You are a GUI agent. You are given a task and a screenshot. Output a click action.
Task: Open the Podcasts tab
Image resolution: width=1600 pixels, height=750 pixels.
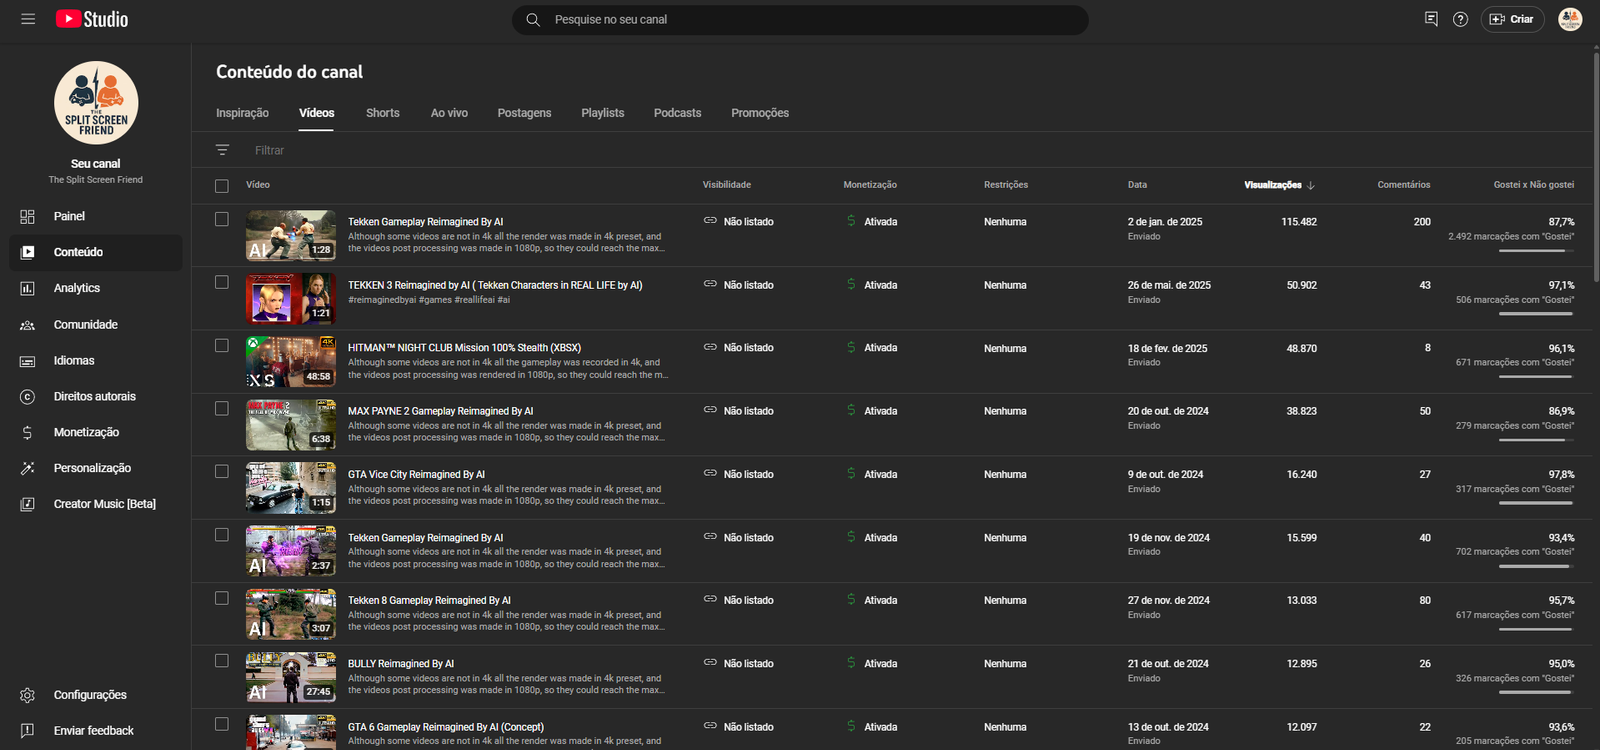coord(678,113)
